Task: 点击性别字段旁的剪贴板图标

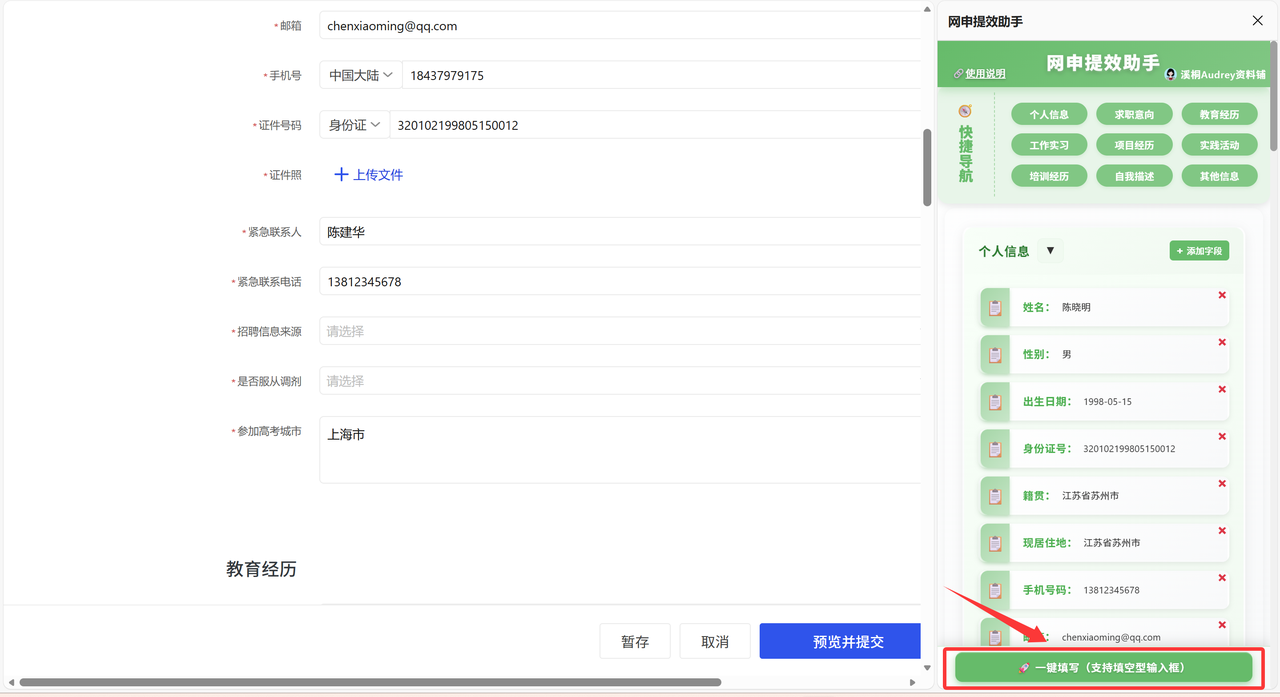Action: (995, 354)
